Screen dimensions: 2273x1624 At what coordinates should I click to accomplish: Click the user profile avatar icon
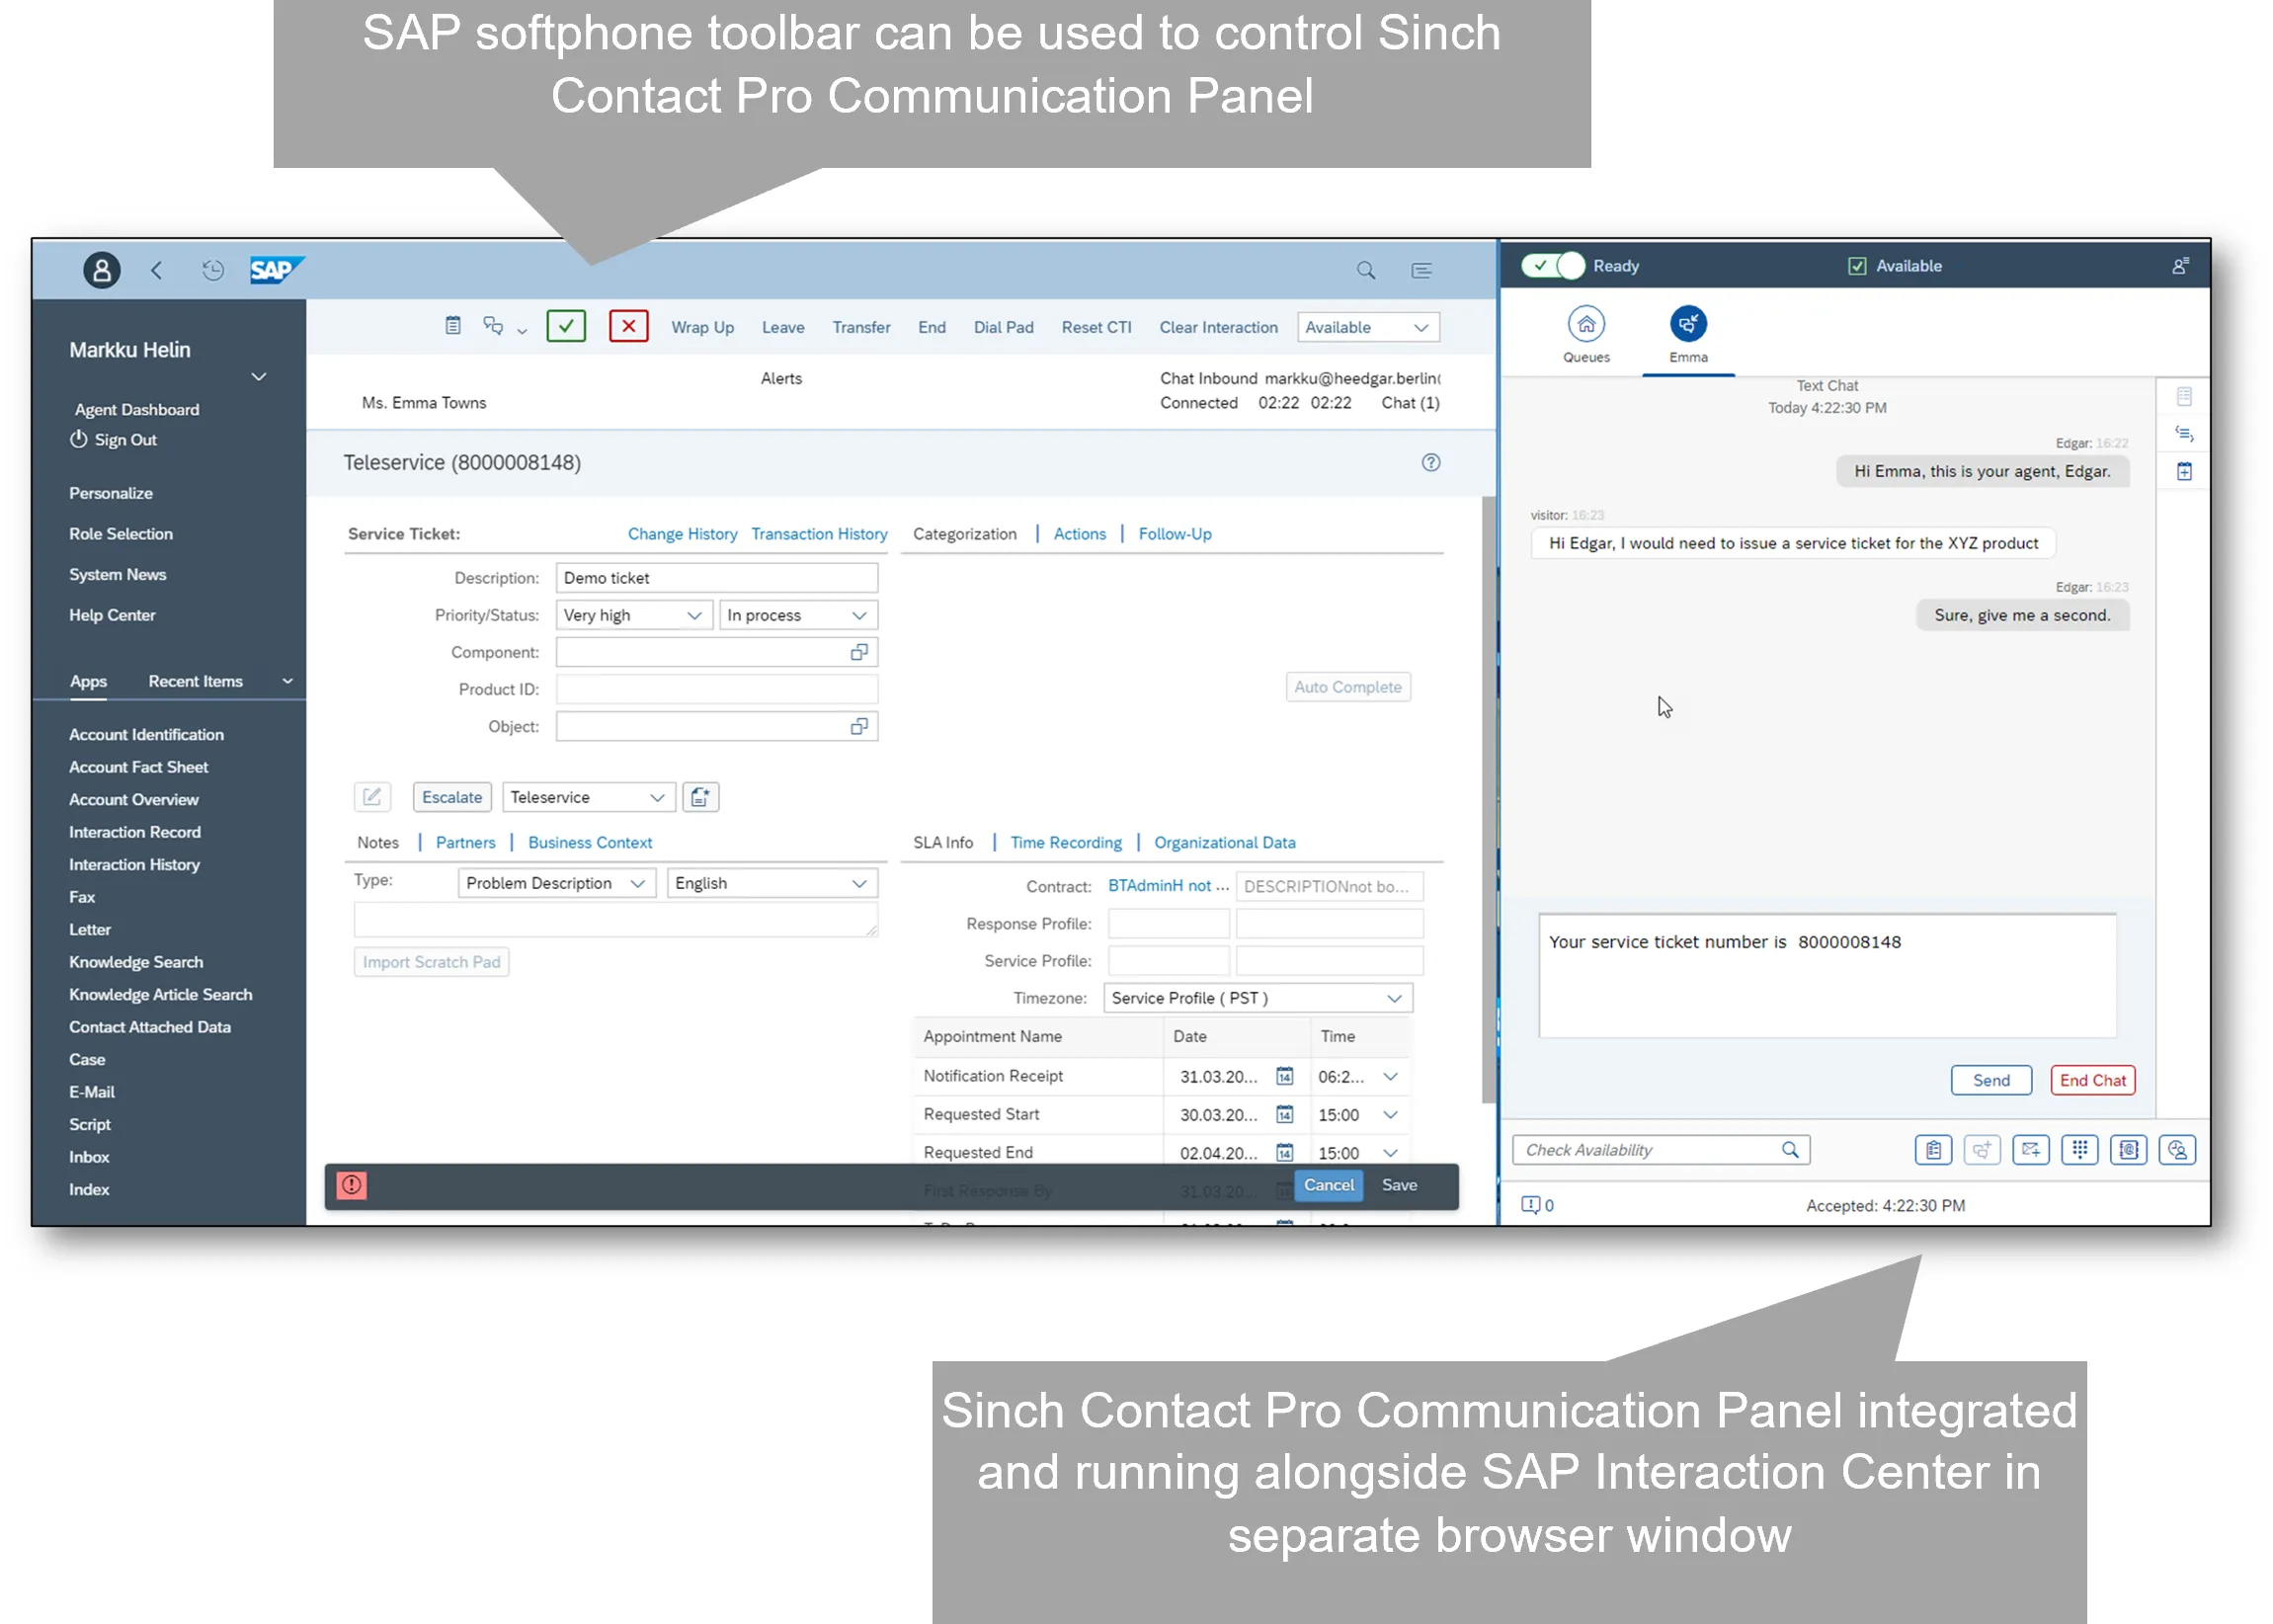[x=101, y=270]
